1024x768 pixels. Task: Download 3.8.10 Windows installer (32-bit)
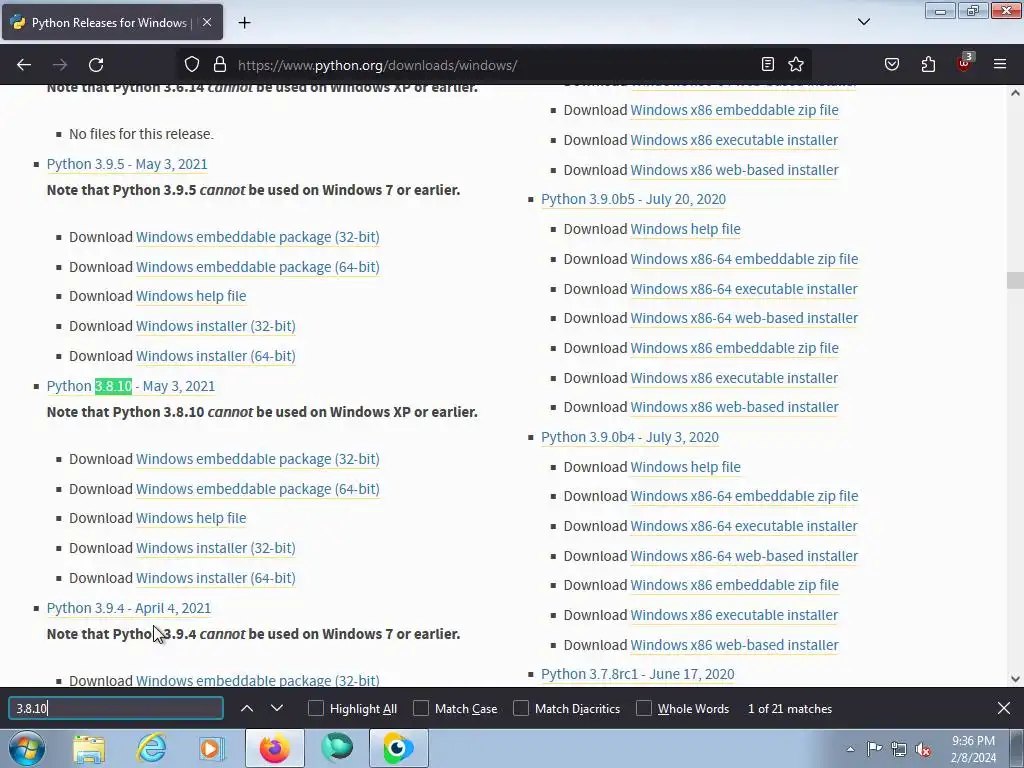click(x=216, y=548)
